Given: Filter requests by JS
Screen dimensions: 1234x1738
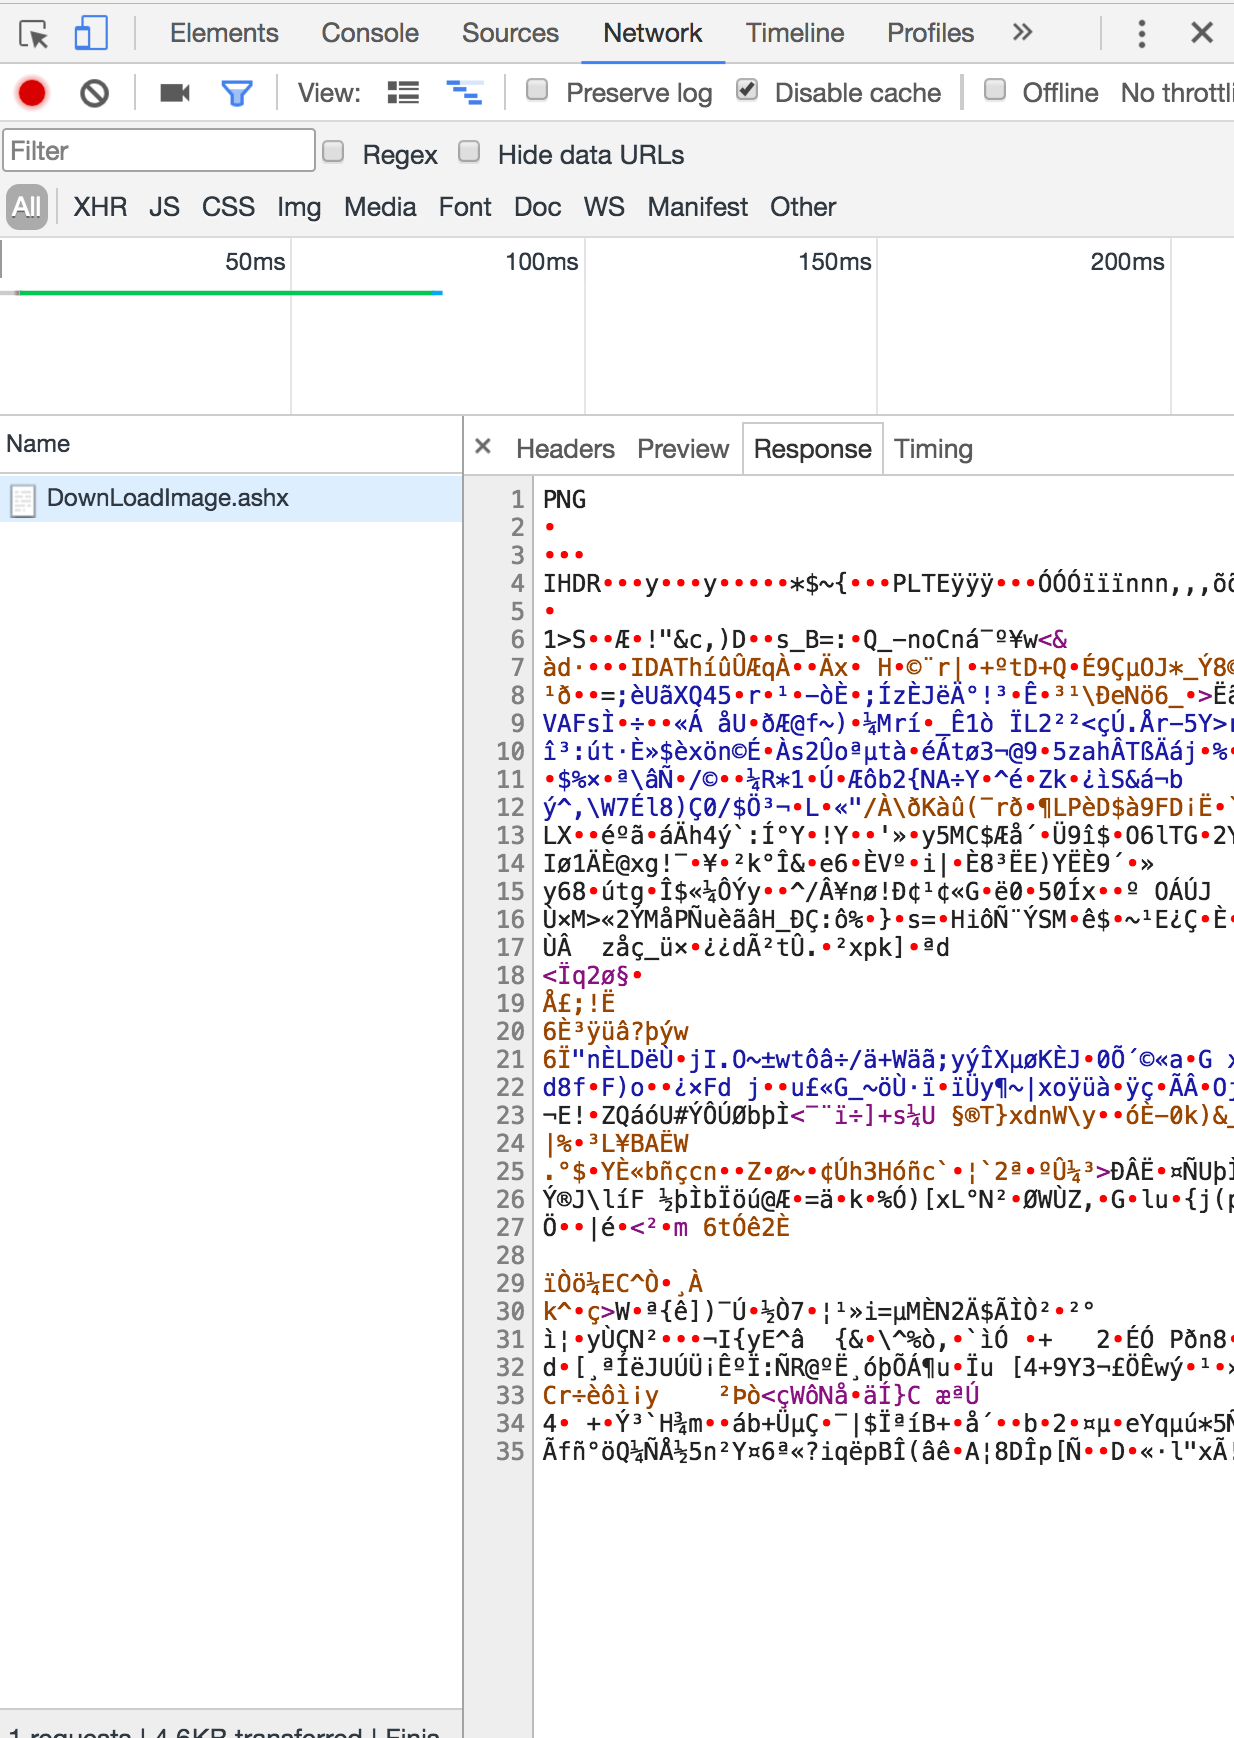Looking at the screenshot, I should pyautogui.click(x=164, y=207).
